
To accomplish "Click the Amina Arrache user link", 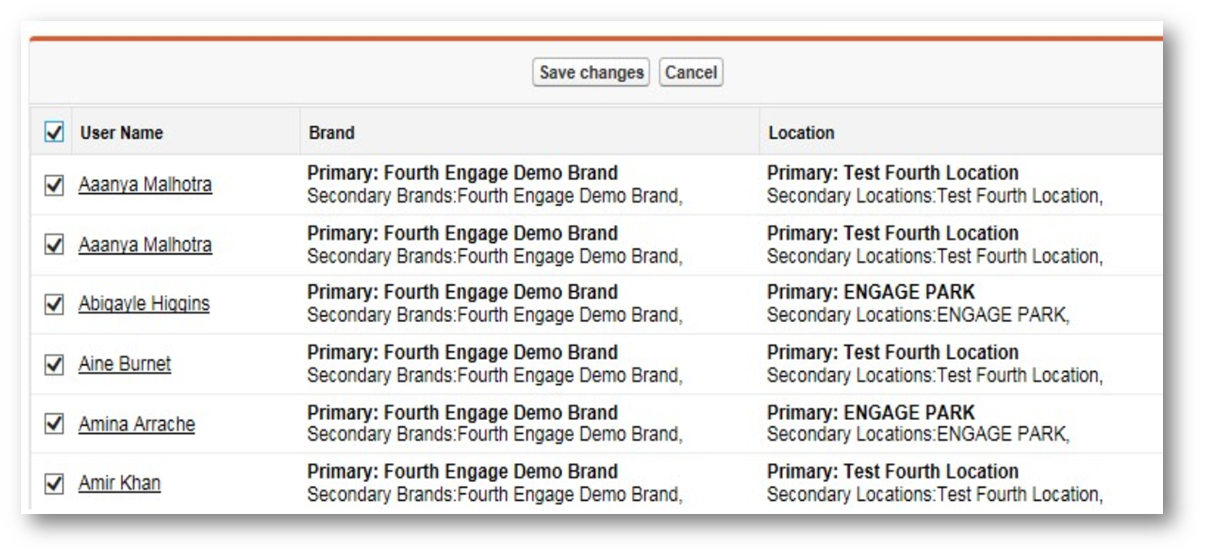I will (137, 424).
